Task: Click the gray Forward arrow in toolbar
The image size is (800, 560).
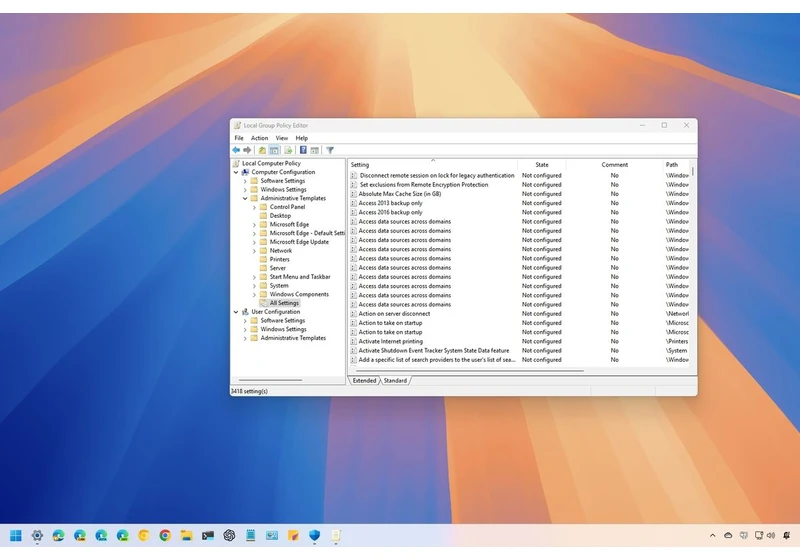Action: pos(247,150)
